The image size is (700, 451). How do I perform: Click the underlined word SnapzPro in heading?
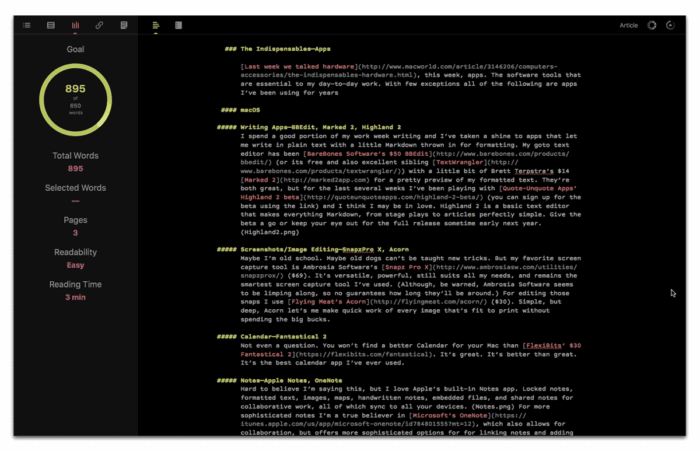358,250
